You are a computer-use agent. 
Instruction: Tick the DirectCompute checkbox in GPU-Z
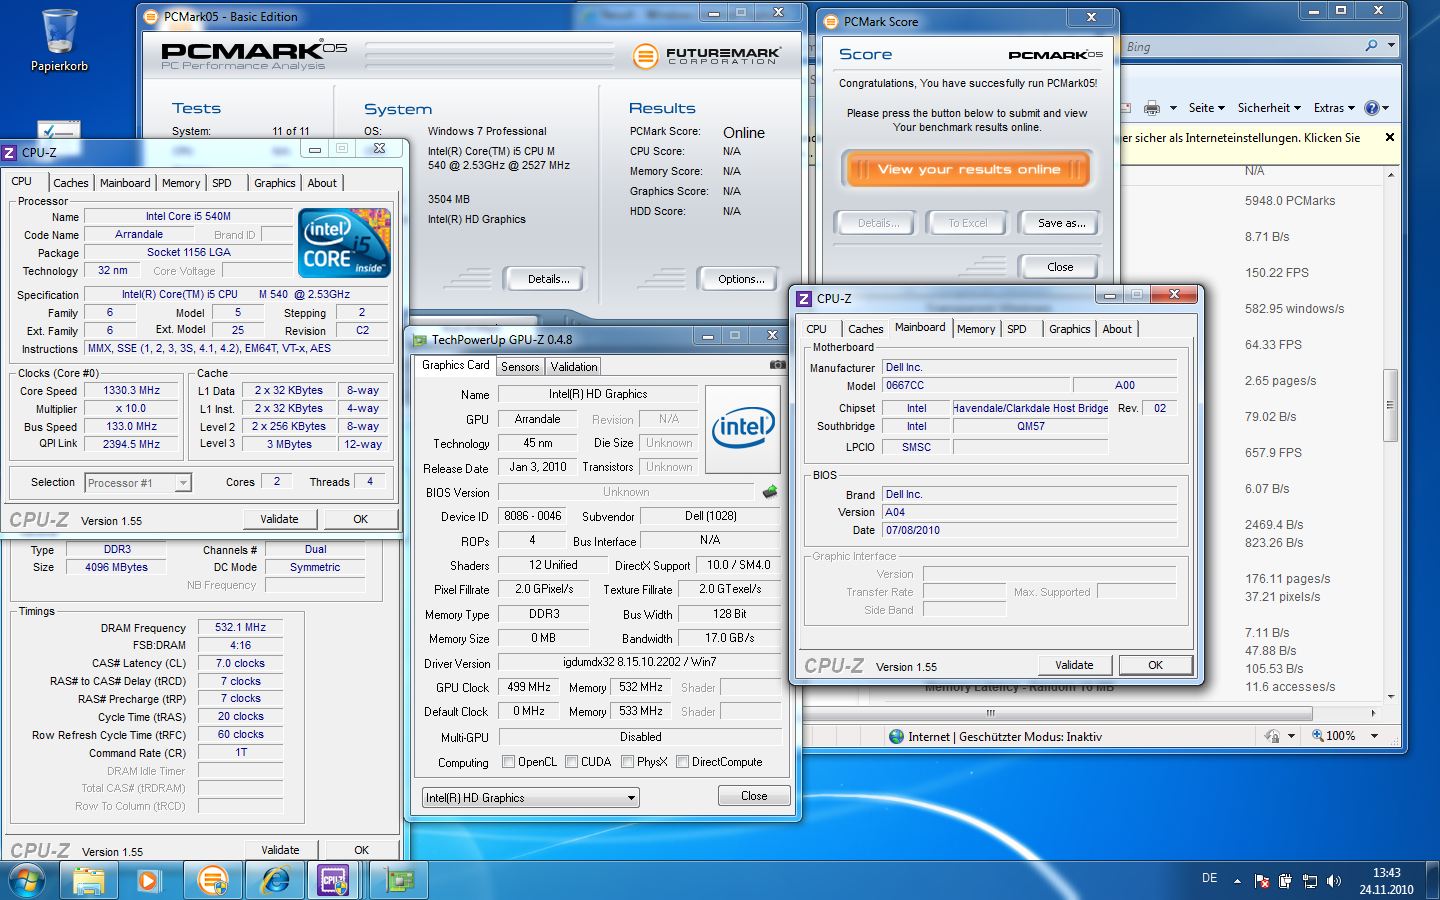point(682,762)
